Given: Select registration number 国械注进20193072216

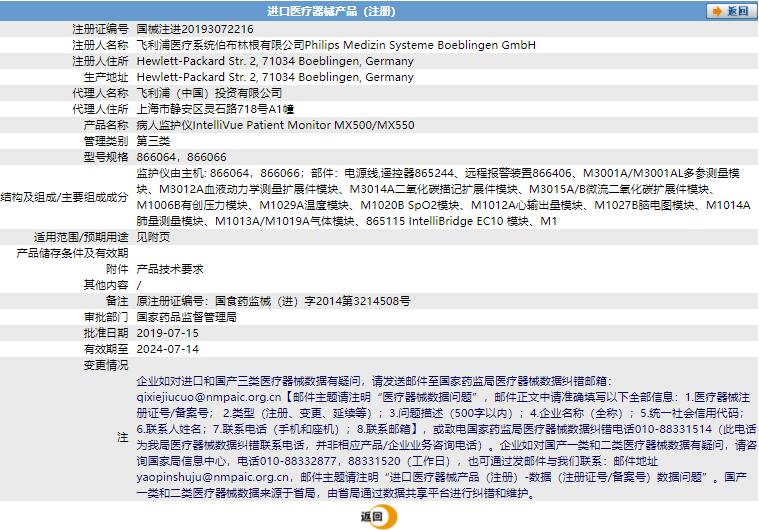Looking at the screenshot, I should (195, 29).
